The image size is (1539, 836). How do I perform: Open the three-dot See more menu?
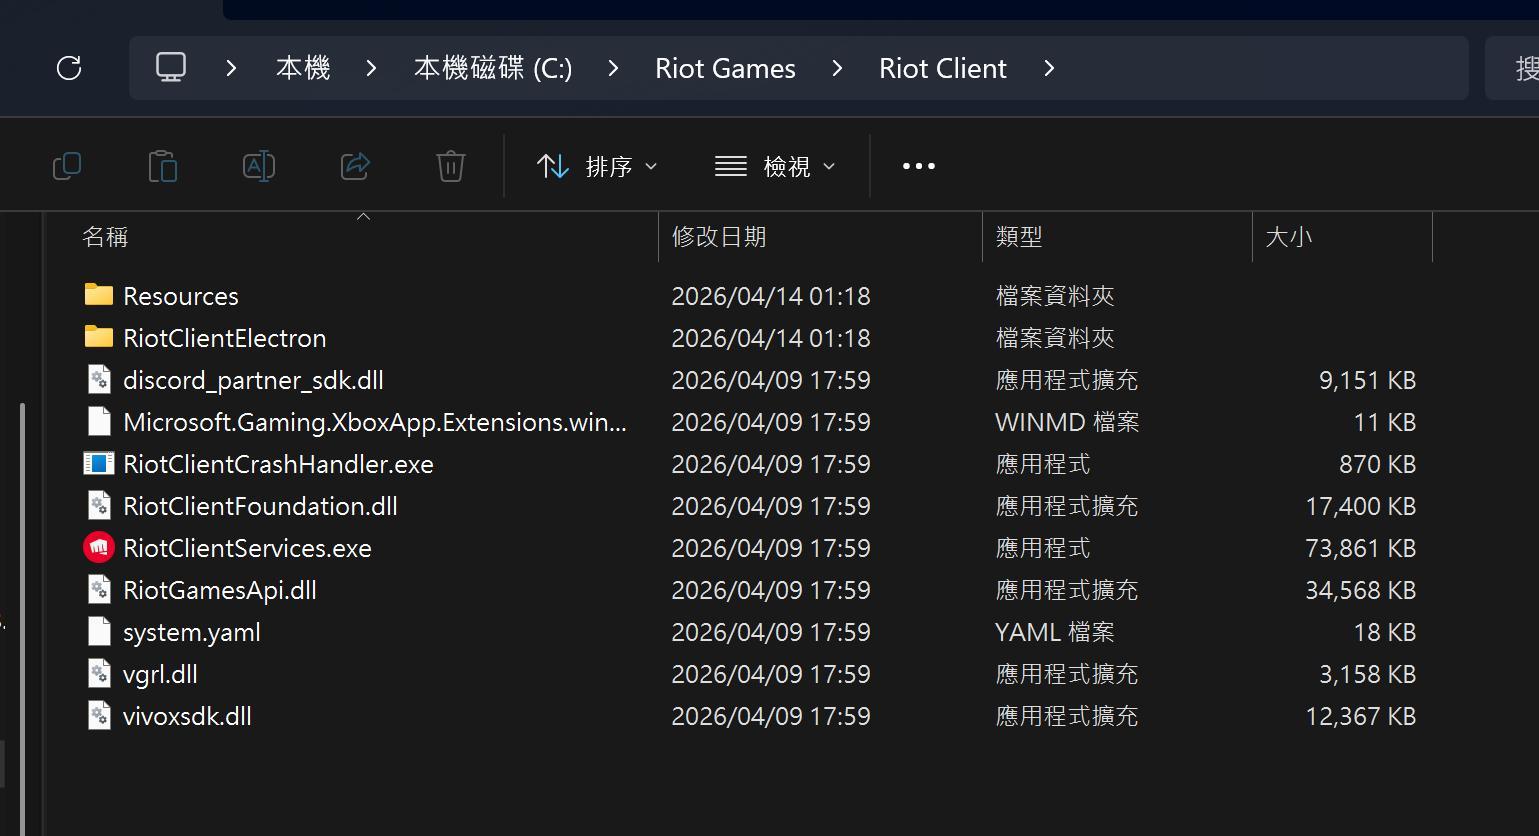point(919,166)
